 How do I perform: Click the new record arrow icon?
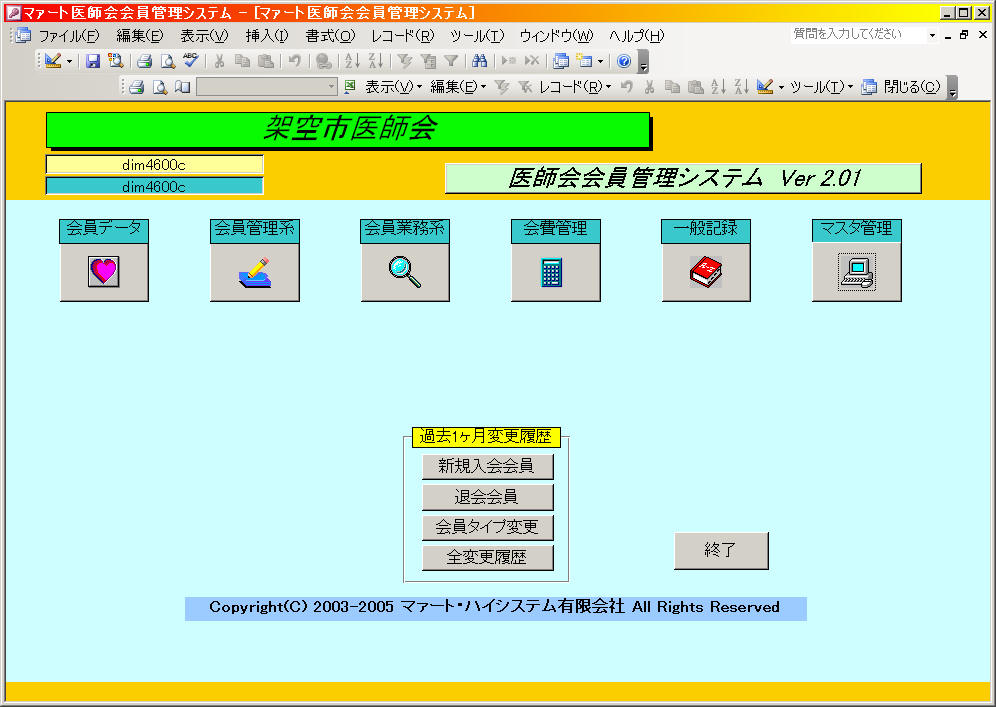509,61
